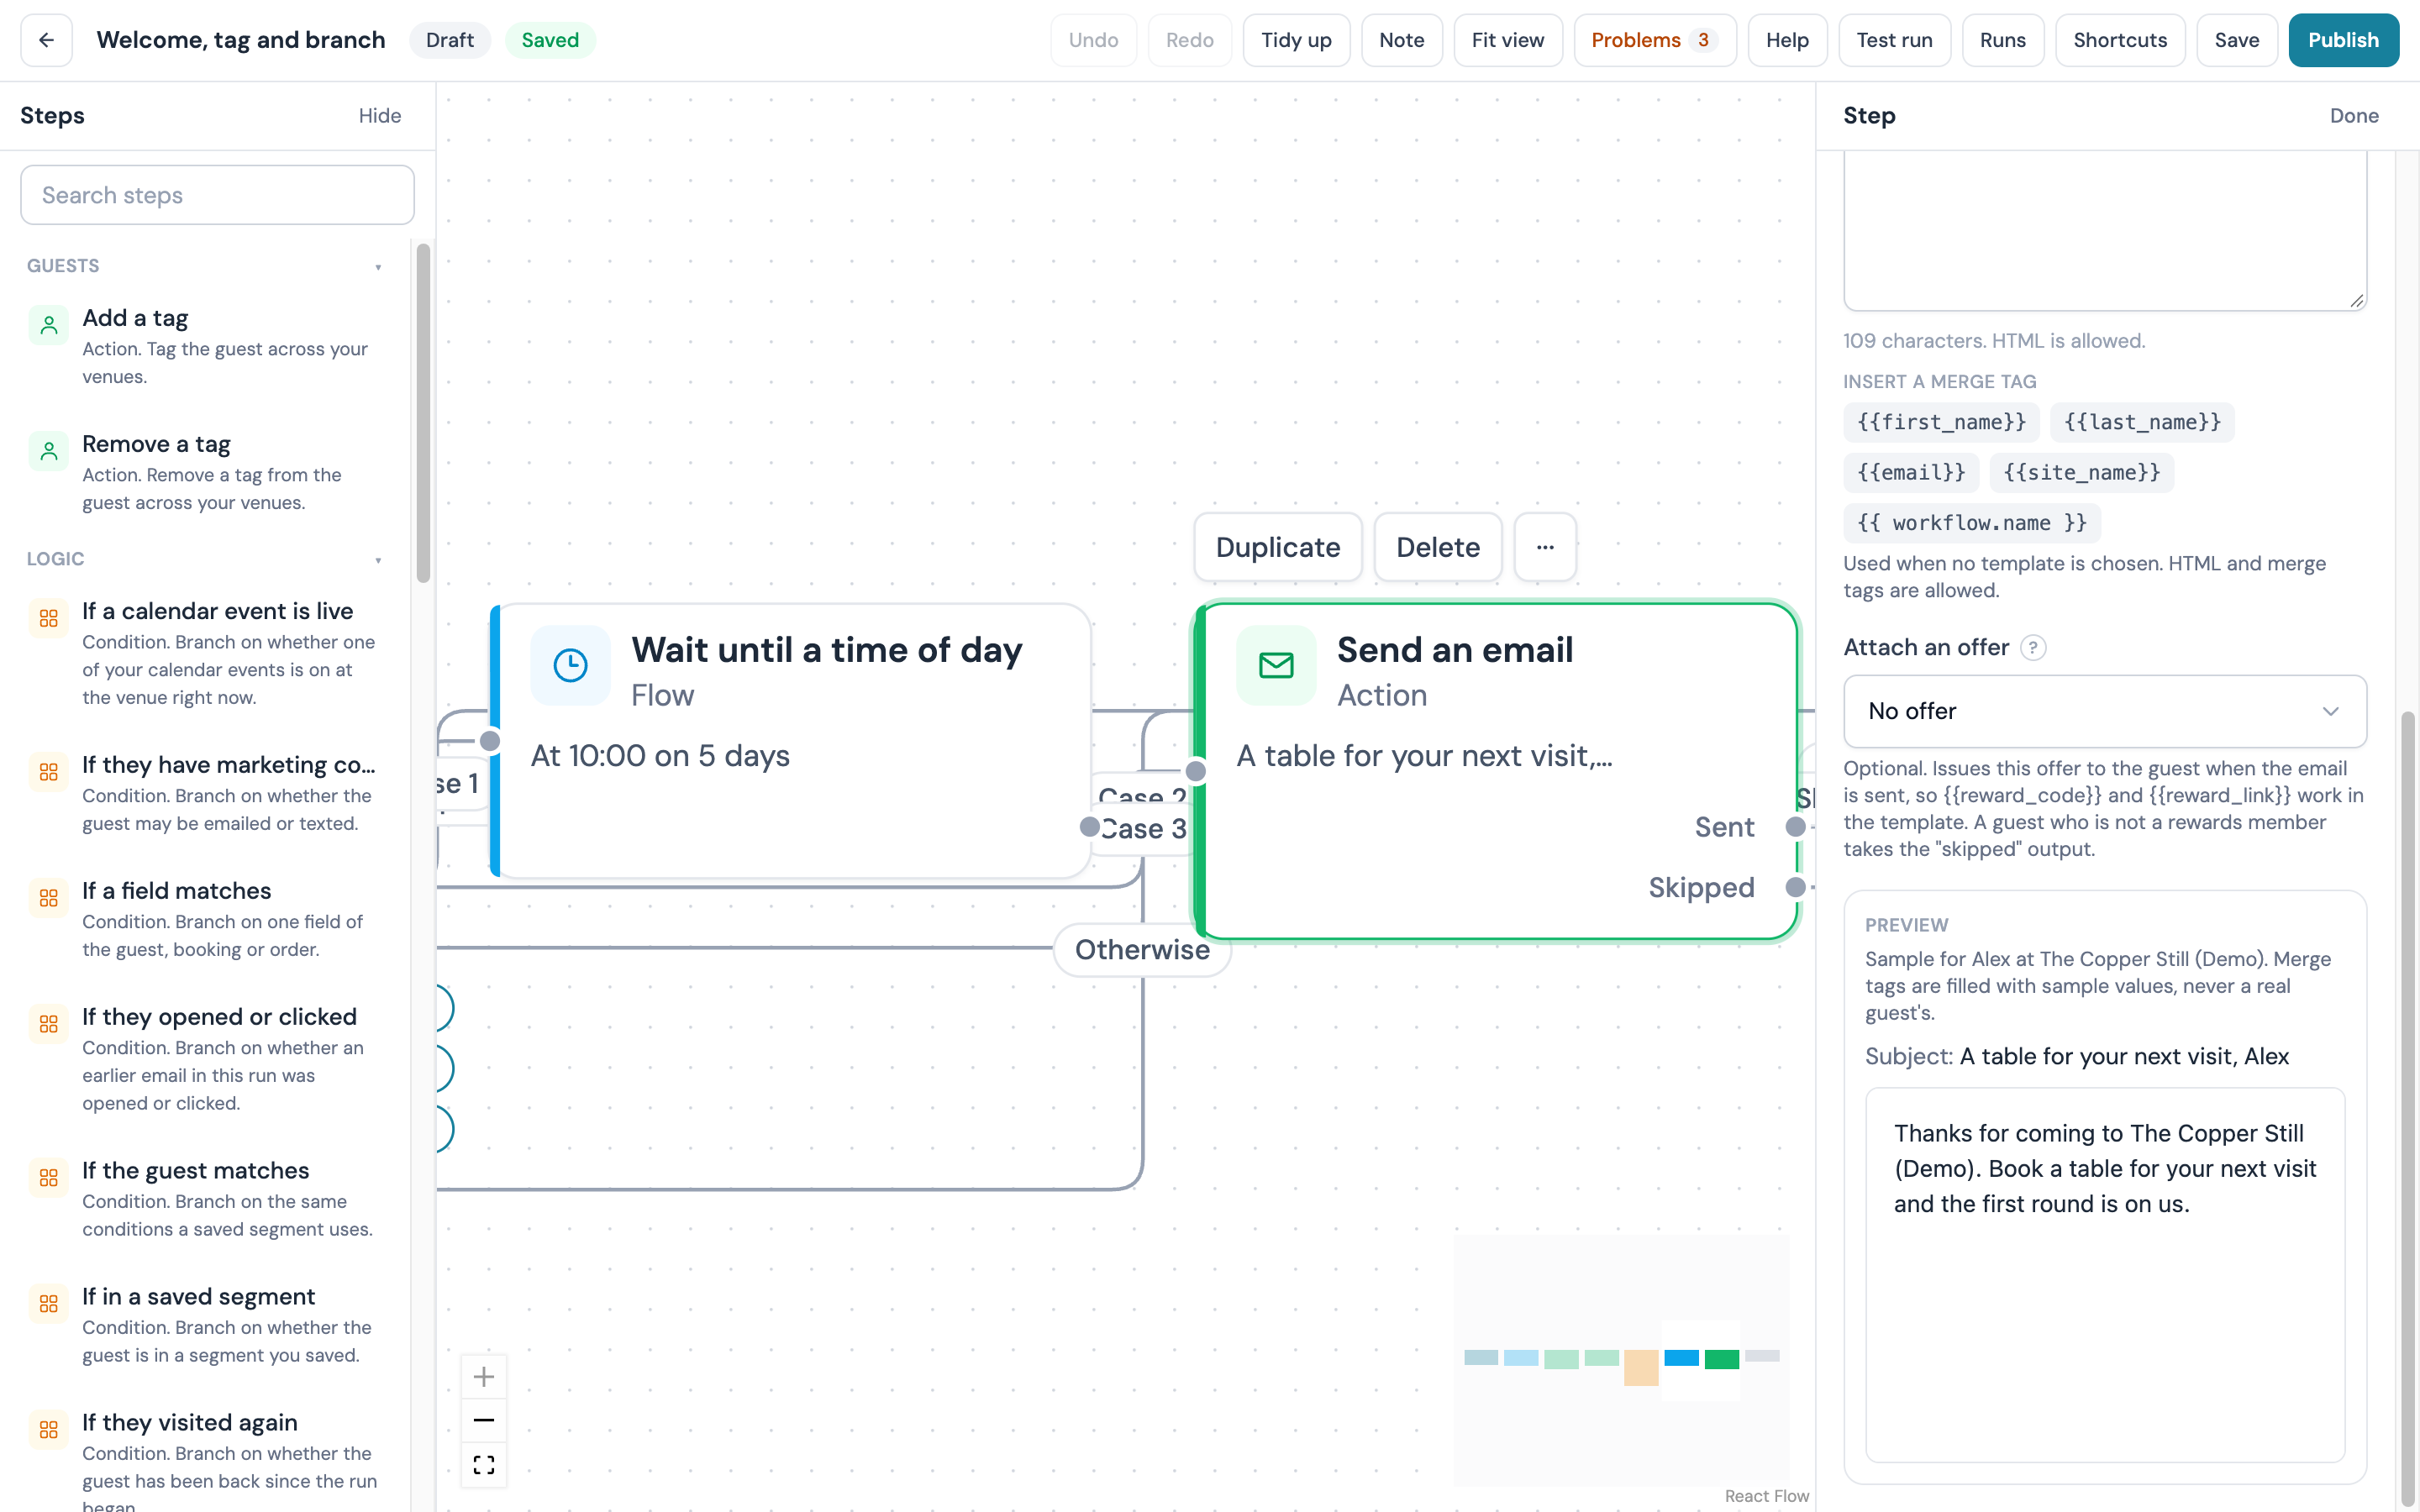Open Help

(x=1787, y=40)
